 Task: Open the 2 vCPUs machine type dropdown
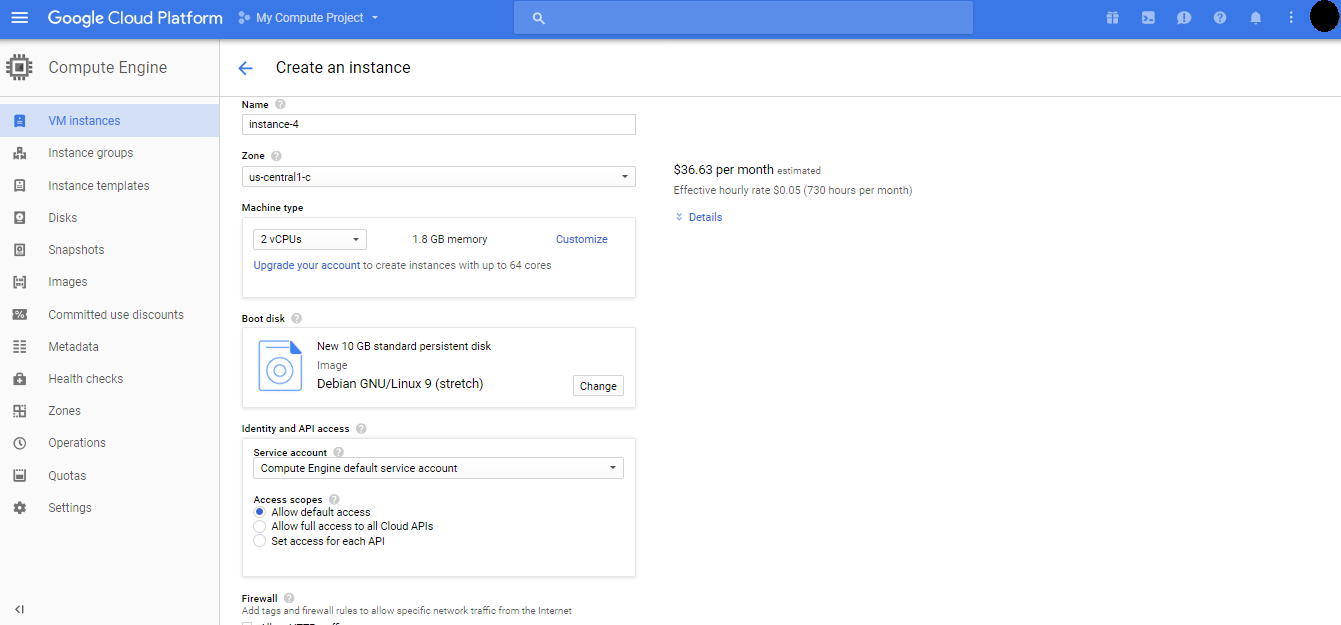310,240
